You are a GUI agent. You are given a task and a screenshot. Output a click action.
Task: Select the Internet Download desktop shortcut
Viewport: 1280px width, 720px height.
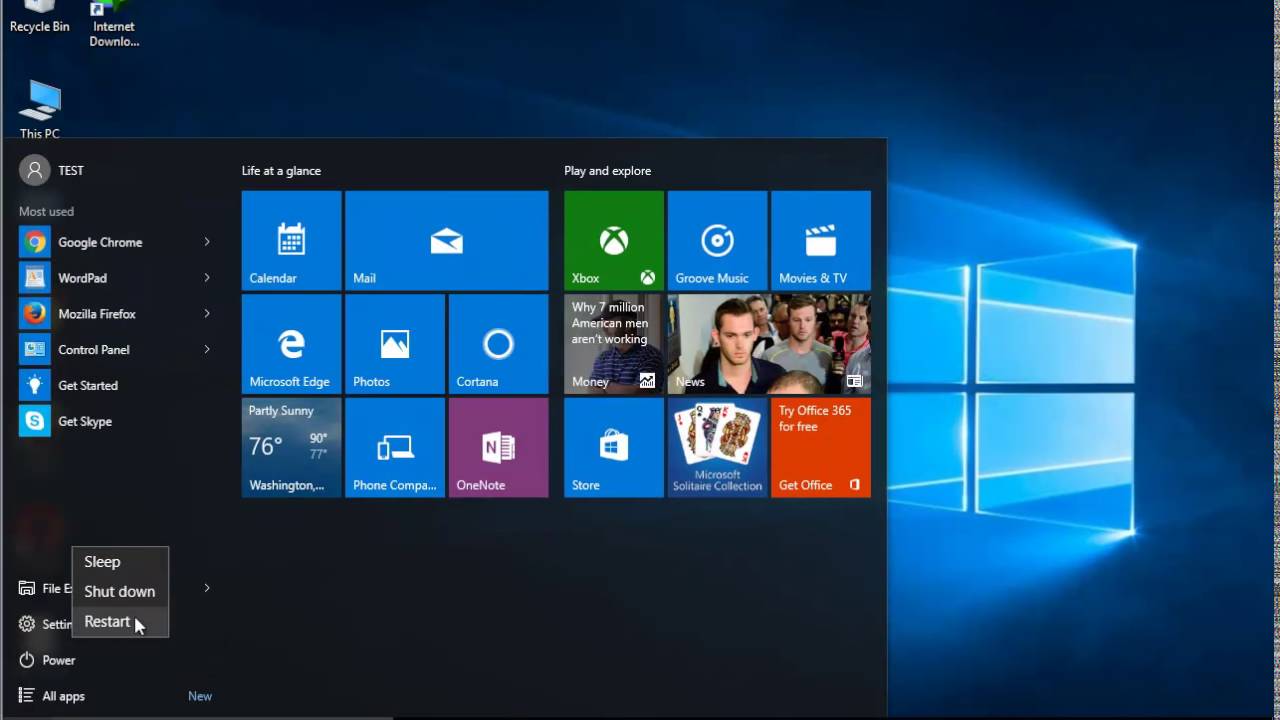coord(114,25)
